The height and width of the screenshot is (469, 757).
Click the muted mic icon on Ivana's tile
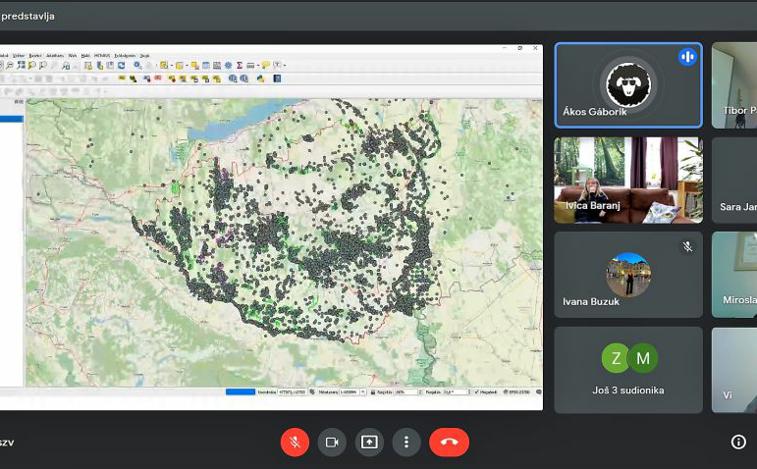[x=687, y=246]
